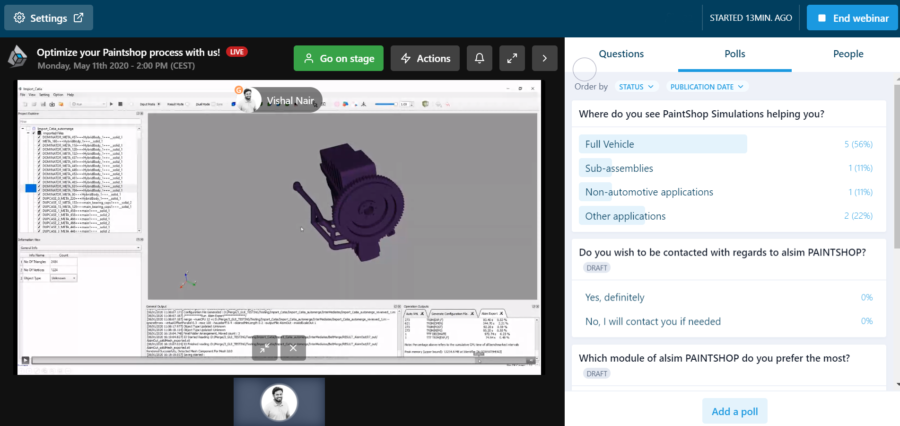Click the Add a poll button
The image size is (900, 426).
point(735,411)
